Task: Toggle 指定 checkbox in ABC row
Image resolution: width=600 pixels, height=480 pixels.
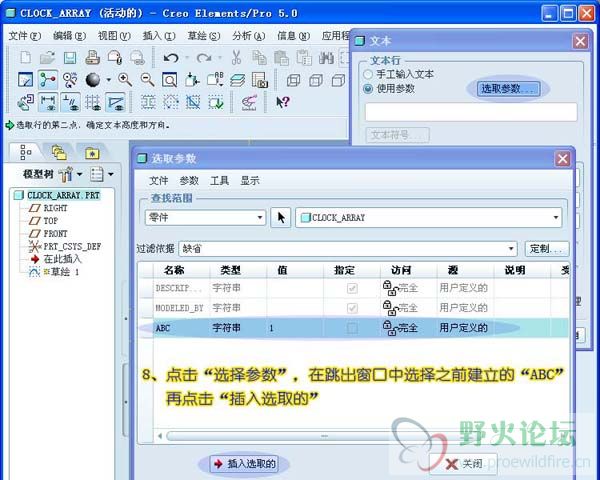Action: [x=352, y=328]
